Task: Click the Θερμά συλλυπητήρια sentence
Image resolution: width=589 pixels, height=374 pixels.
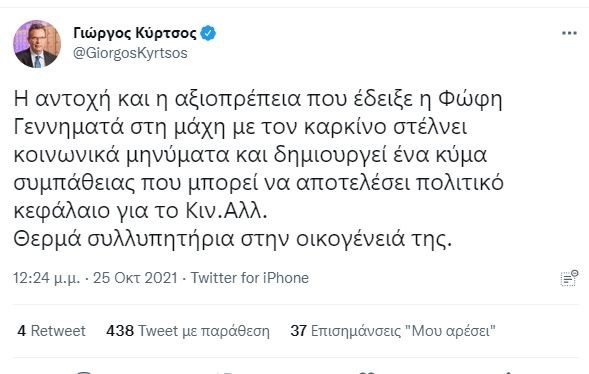Action: tap(233, 239)
